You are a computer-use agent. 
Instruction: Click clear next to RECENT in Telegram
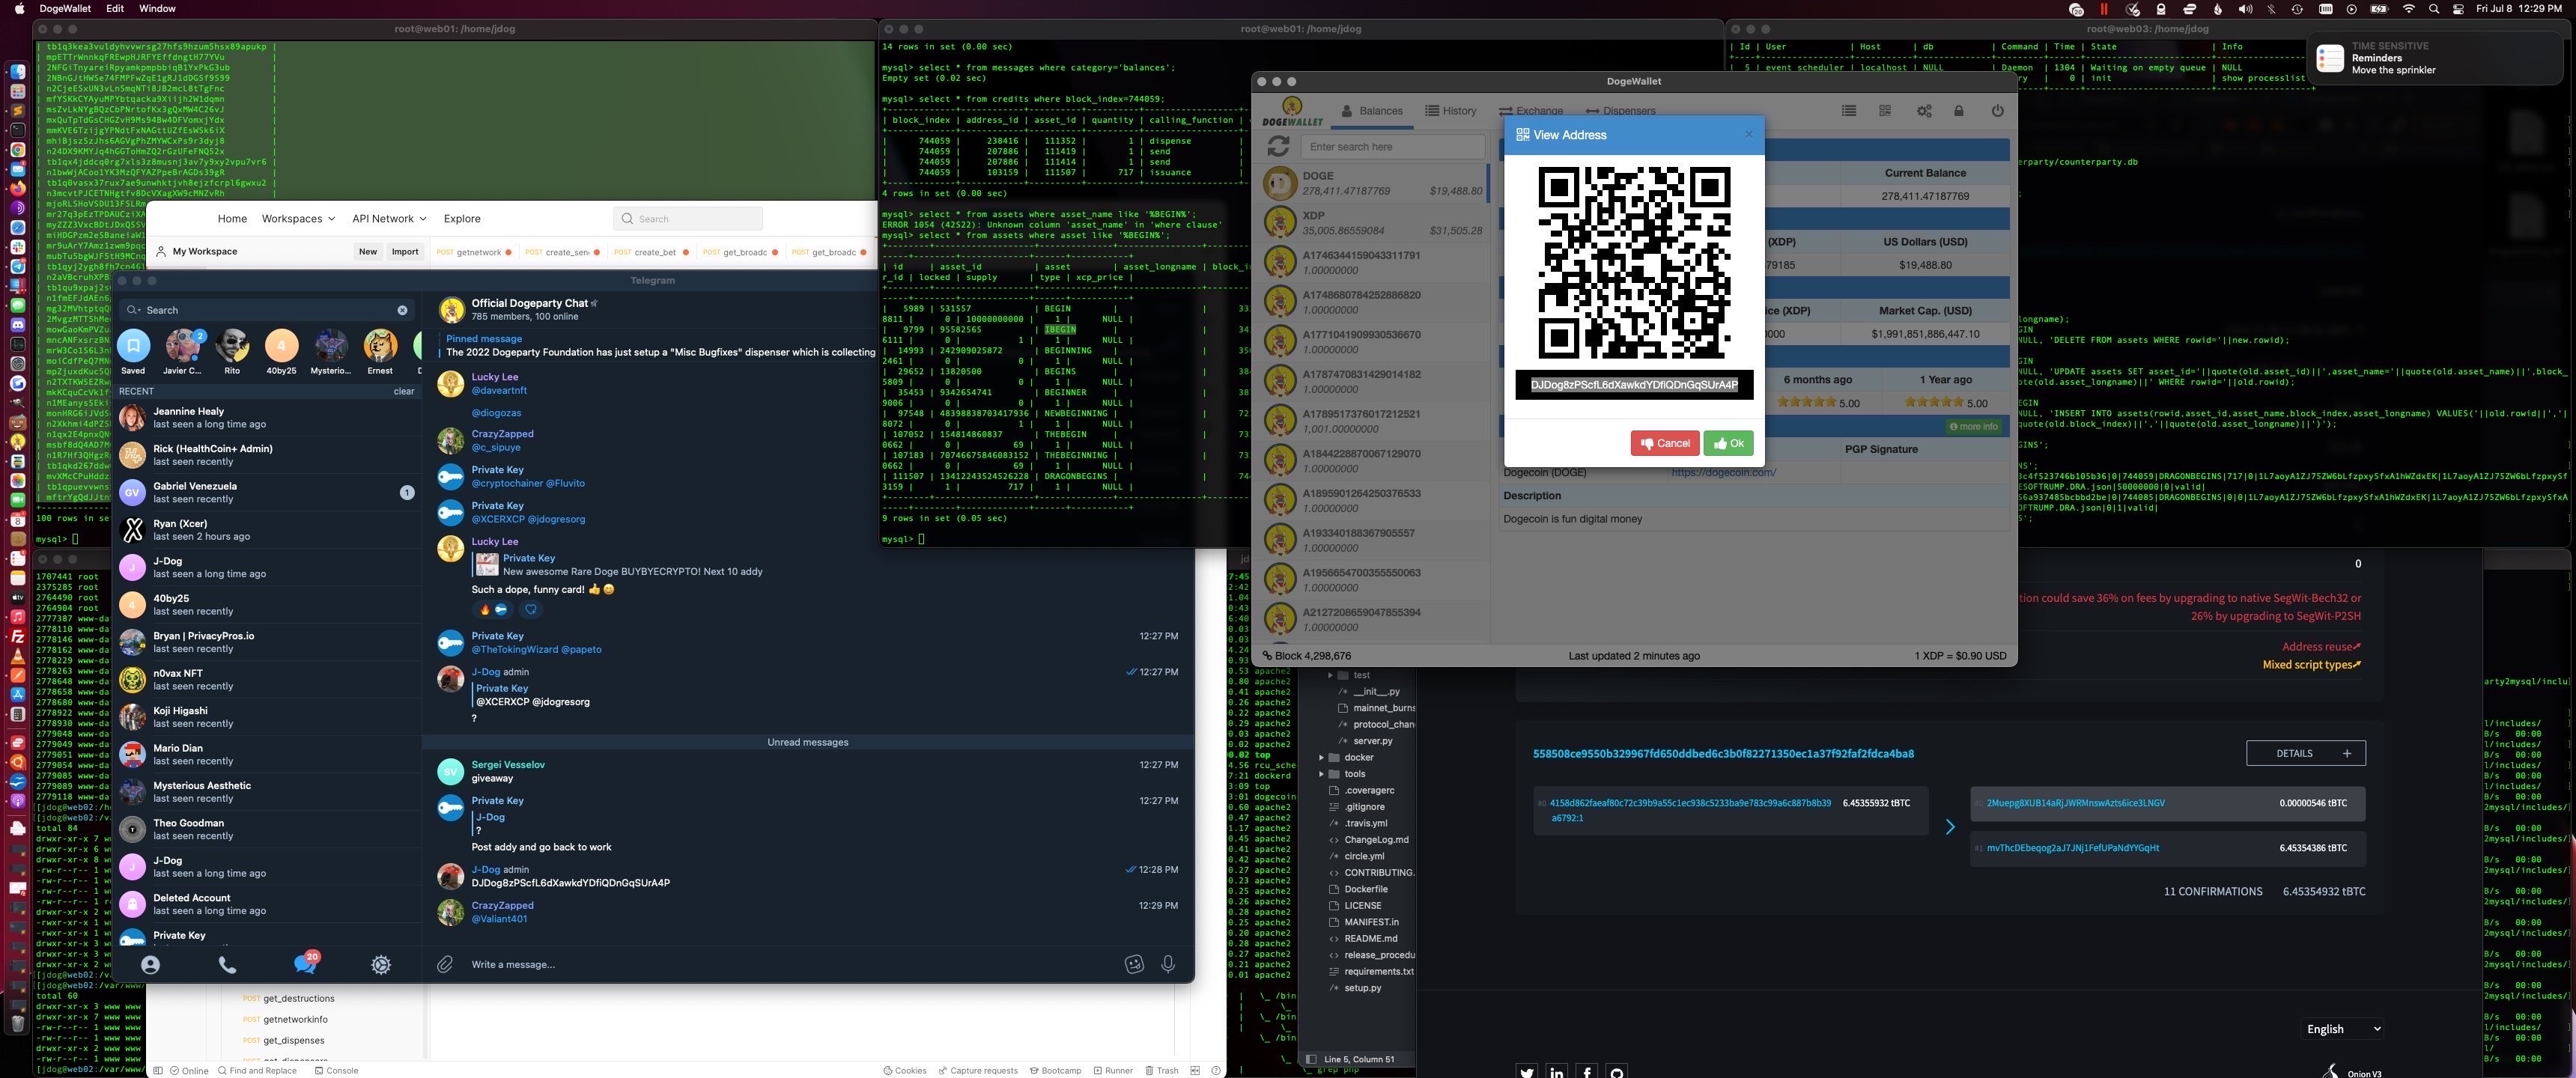point(403,391)
